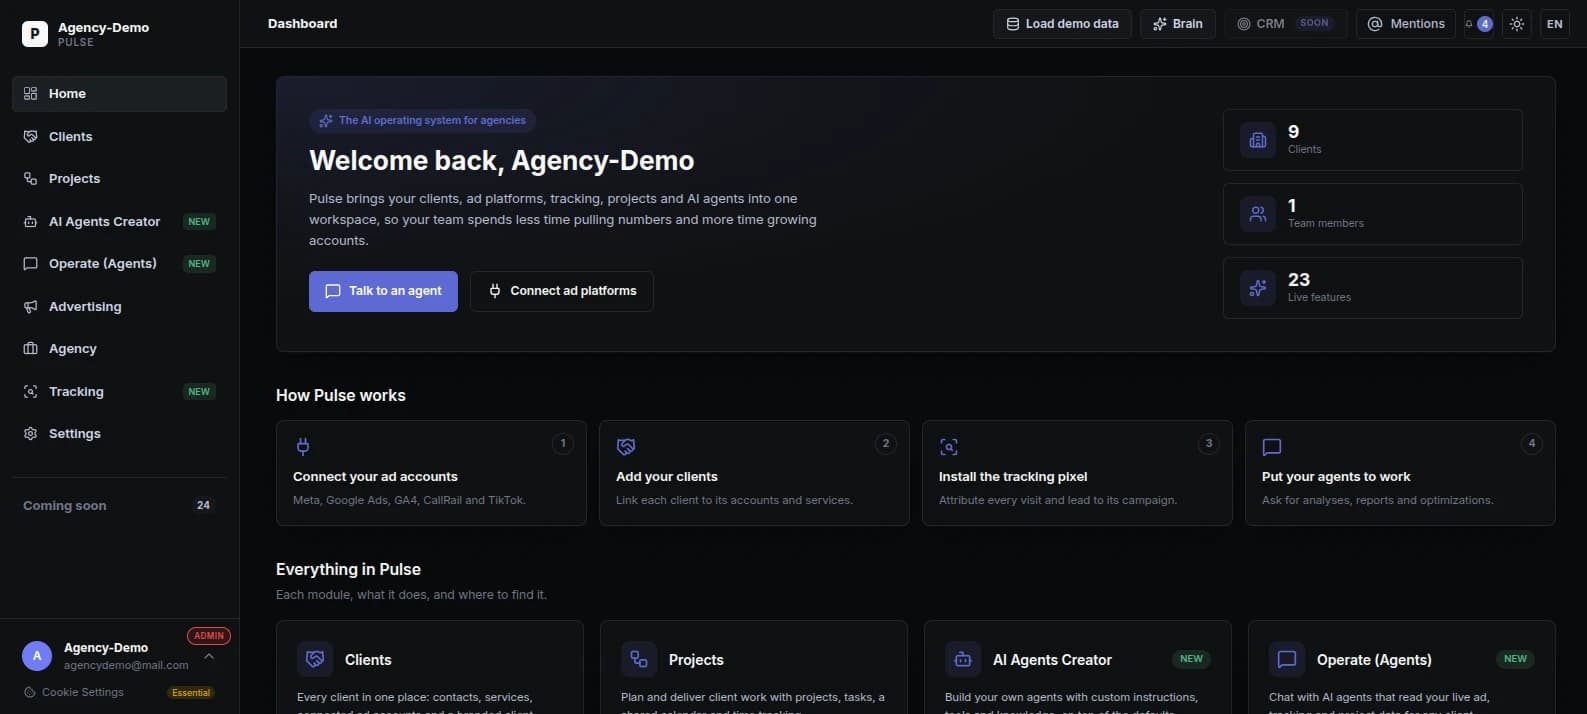The image size is (1587, 714).
Task: Expand the account menu chevron
Action: tap(209, 657)
